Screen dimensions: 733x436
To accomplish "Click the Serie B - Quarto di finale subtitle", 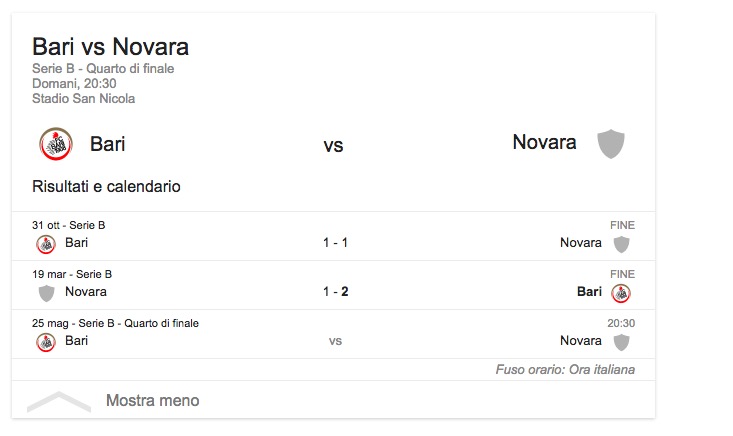I will coord(103,69).
